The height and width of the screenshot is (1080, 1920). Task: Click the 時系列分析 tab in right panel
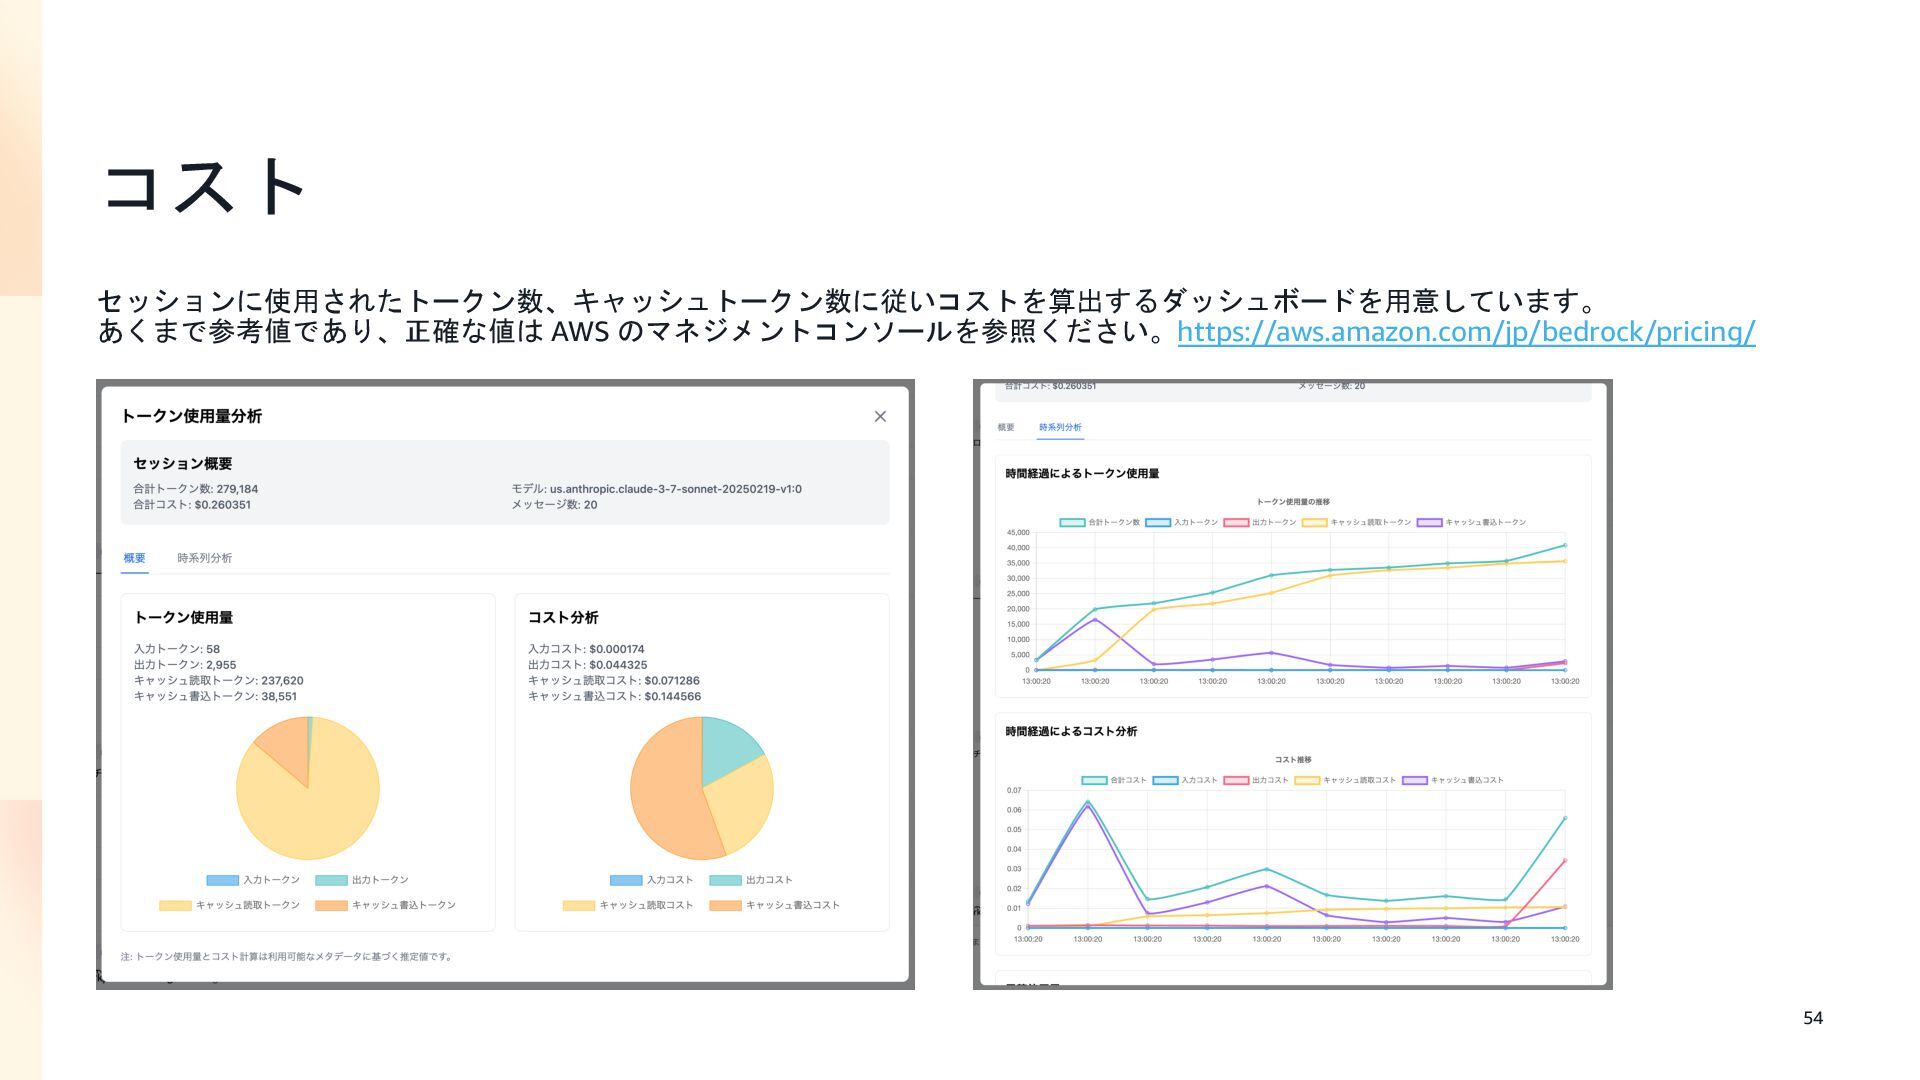pos(1059,427)
